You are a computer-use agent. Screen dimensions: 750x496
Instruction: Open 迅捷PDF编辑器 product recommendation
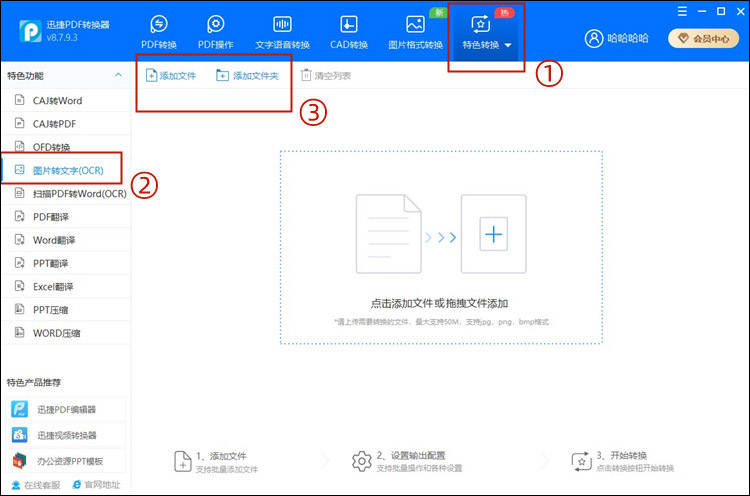[66, 409]
